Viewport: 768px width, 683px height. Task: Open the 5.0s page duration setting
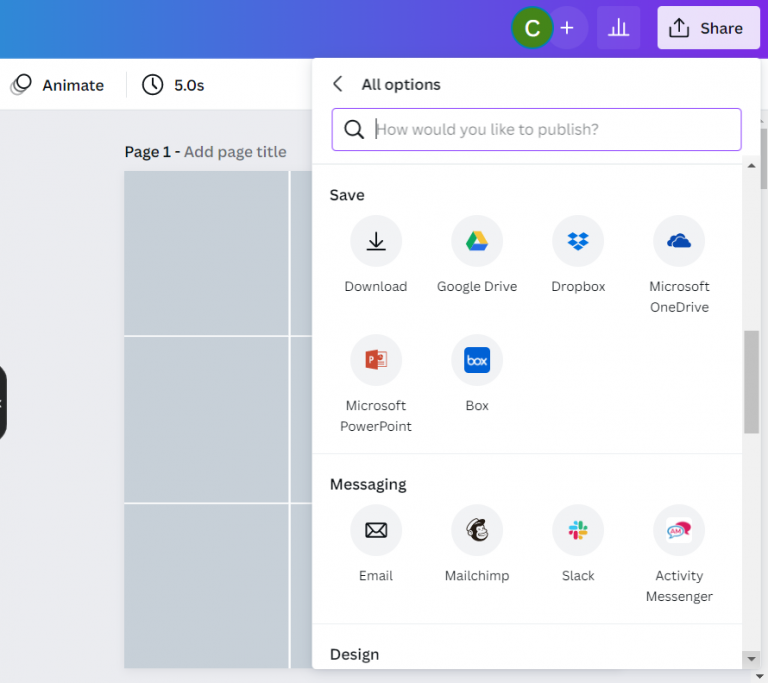tap(173, 85)
